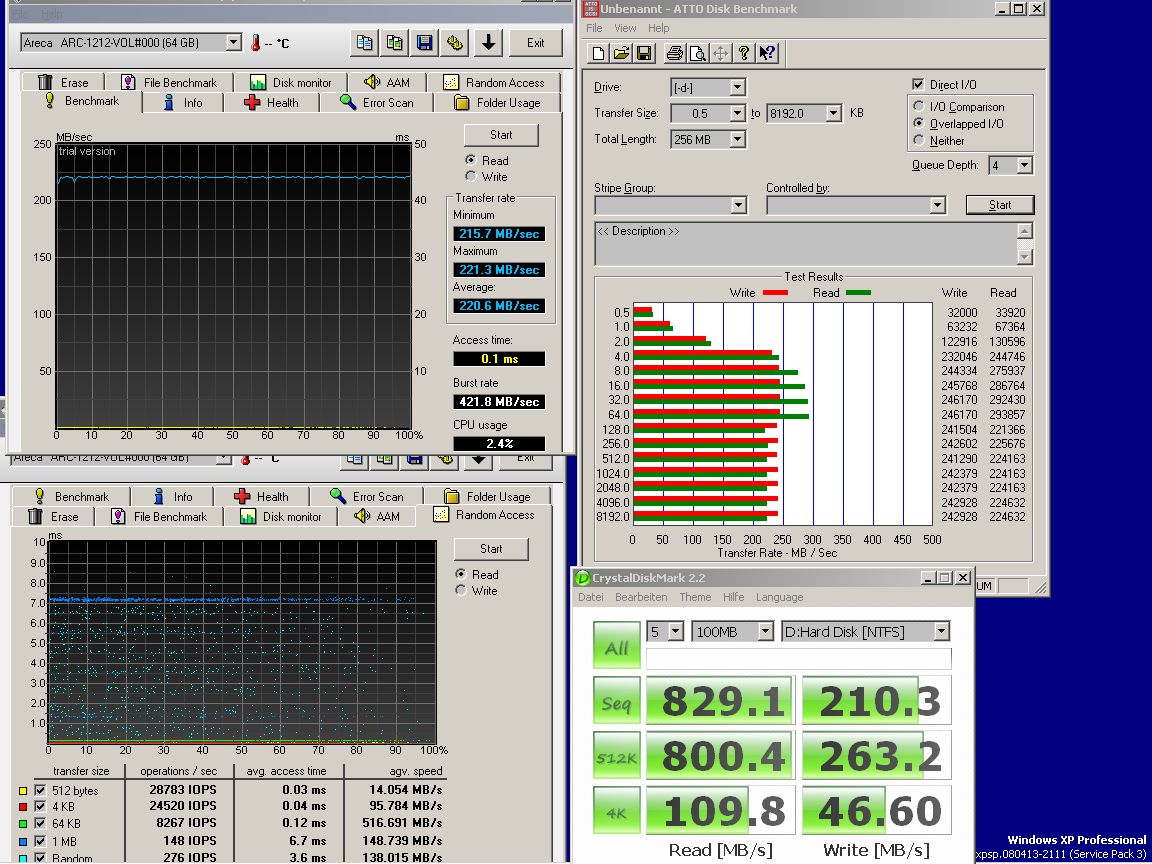Viewport: 1152px width, 864px height.
Task: Select Write radio option in HD Tune Benchmark
Action: pyautogui.click(x=470, y=177)
